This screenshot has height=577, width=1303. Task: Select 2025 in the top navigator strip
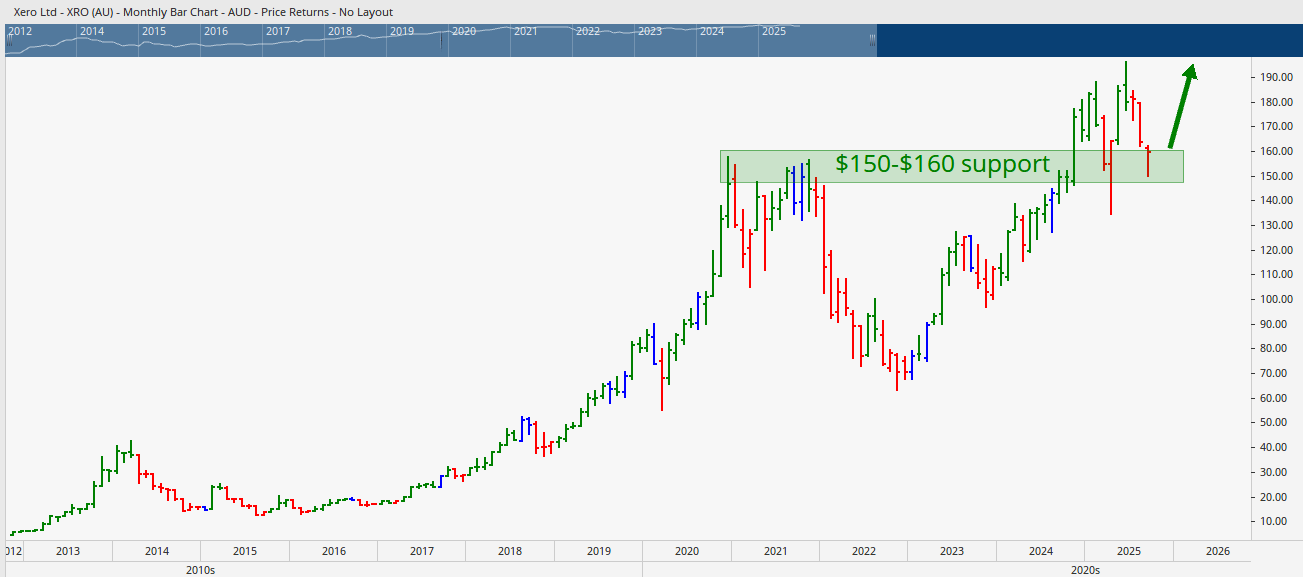coord(774,31)
